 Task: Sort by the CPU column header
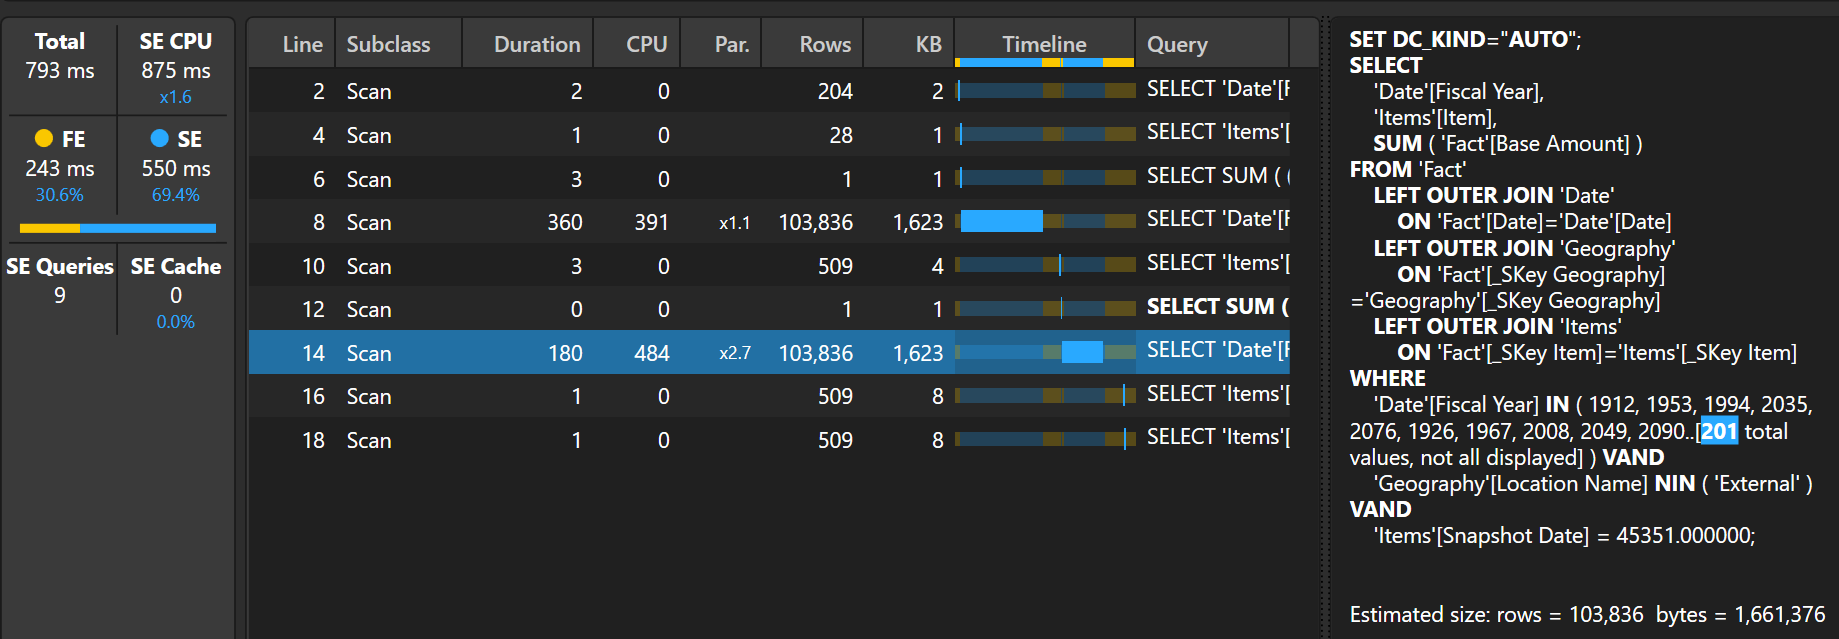[646, 44]
